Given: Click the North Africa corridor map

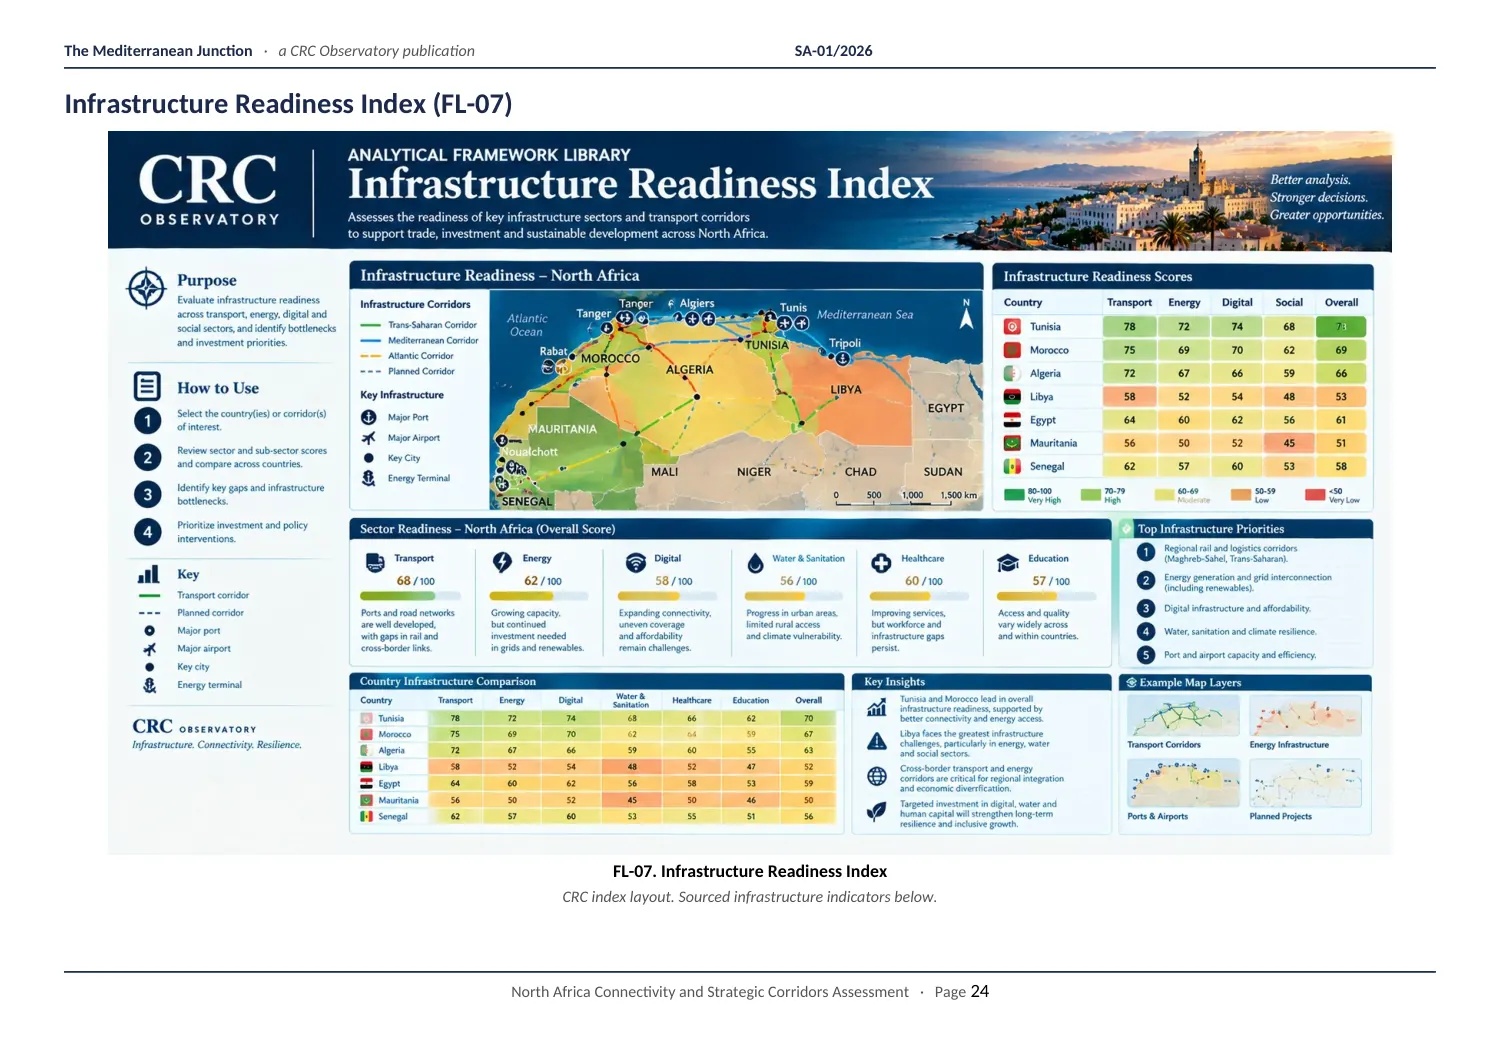Looking at the screenshot, I should [x=737, y=400].
